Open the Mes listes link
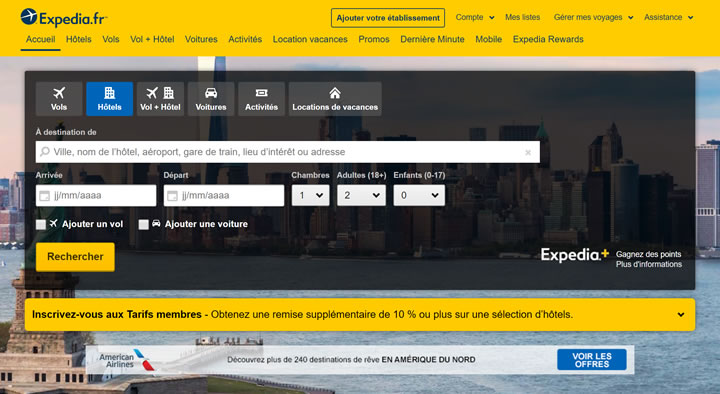This screenshot has height=394, width=720. [x=523, y=17]
